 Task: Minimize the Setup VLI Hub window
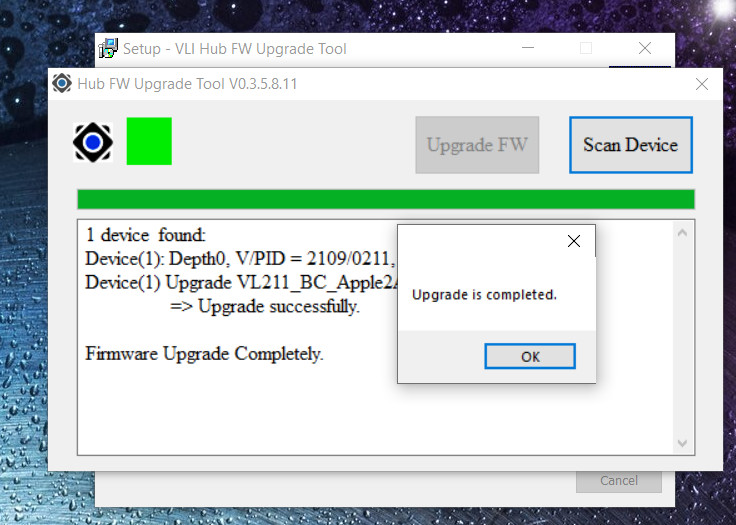[528, 48]
